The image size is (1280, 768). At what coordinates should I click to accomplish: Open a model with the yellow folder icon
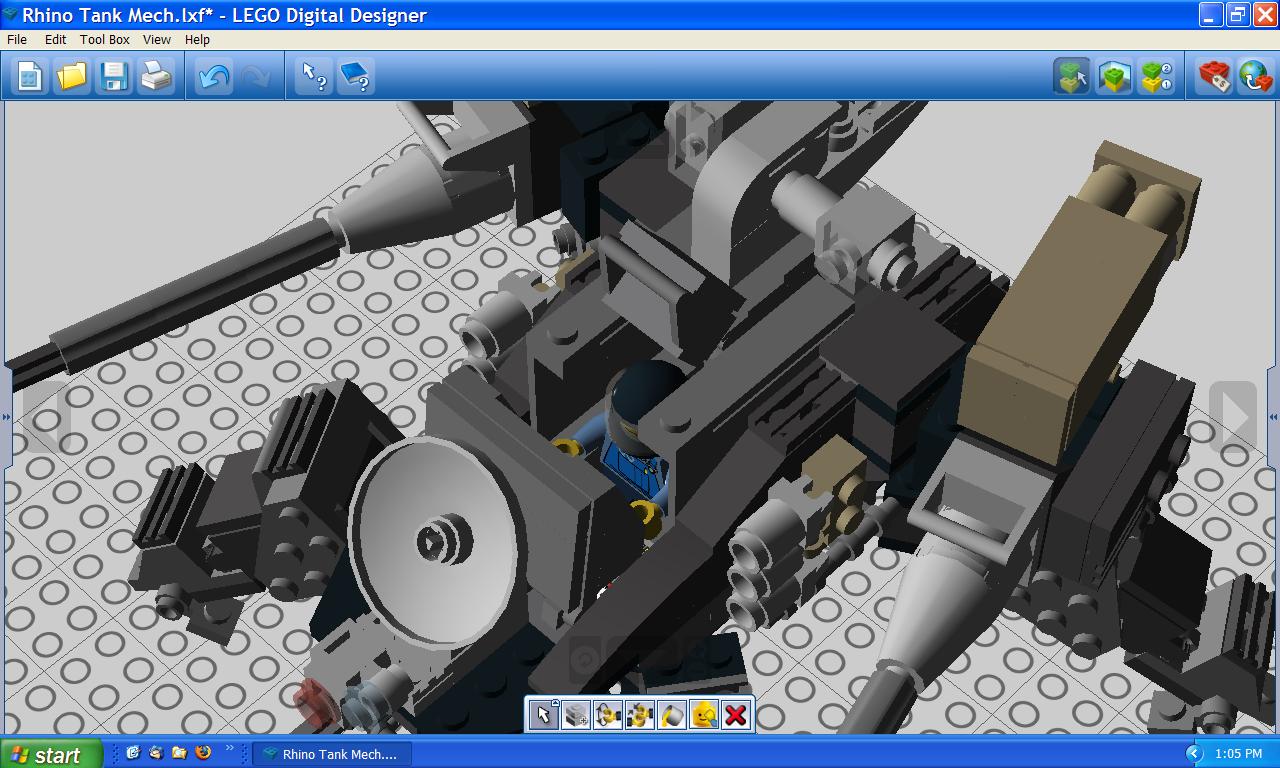(72, 76)
